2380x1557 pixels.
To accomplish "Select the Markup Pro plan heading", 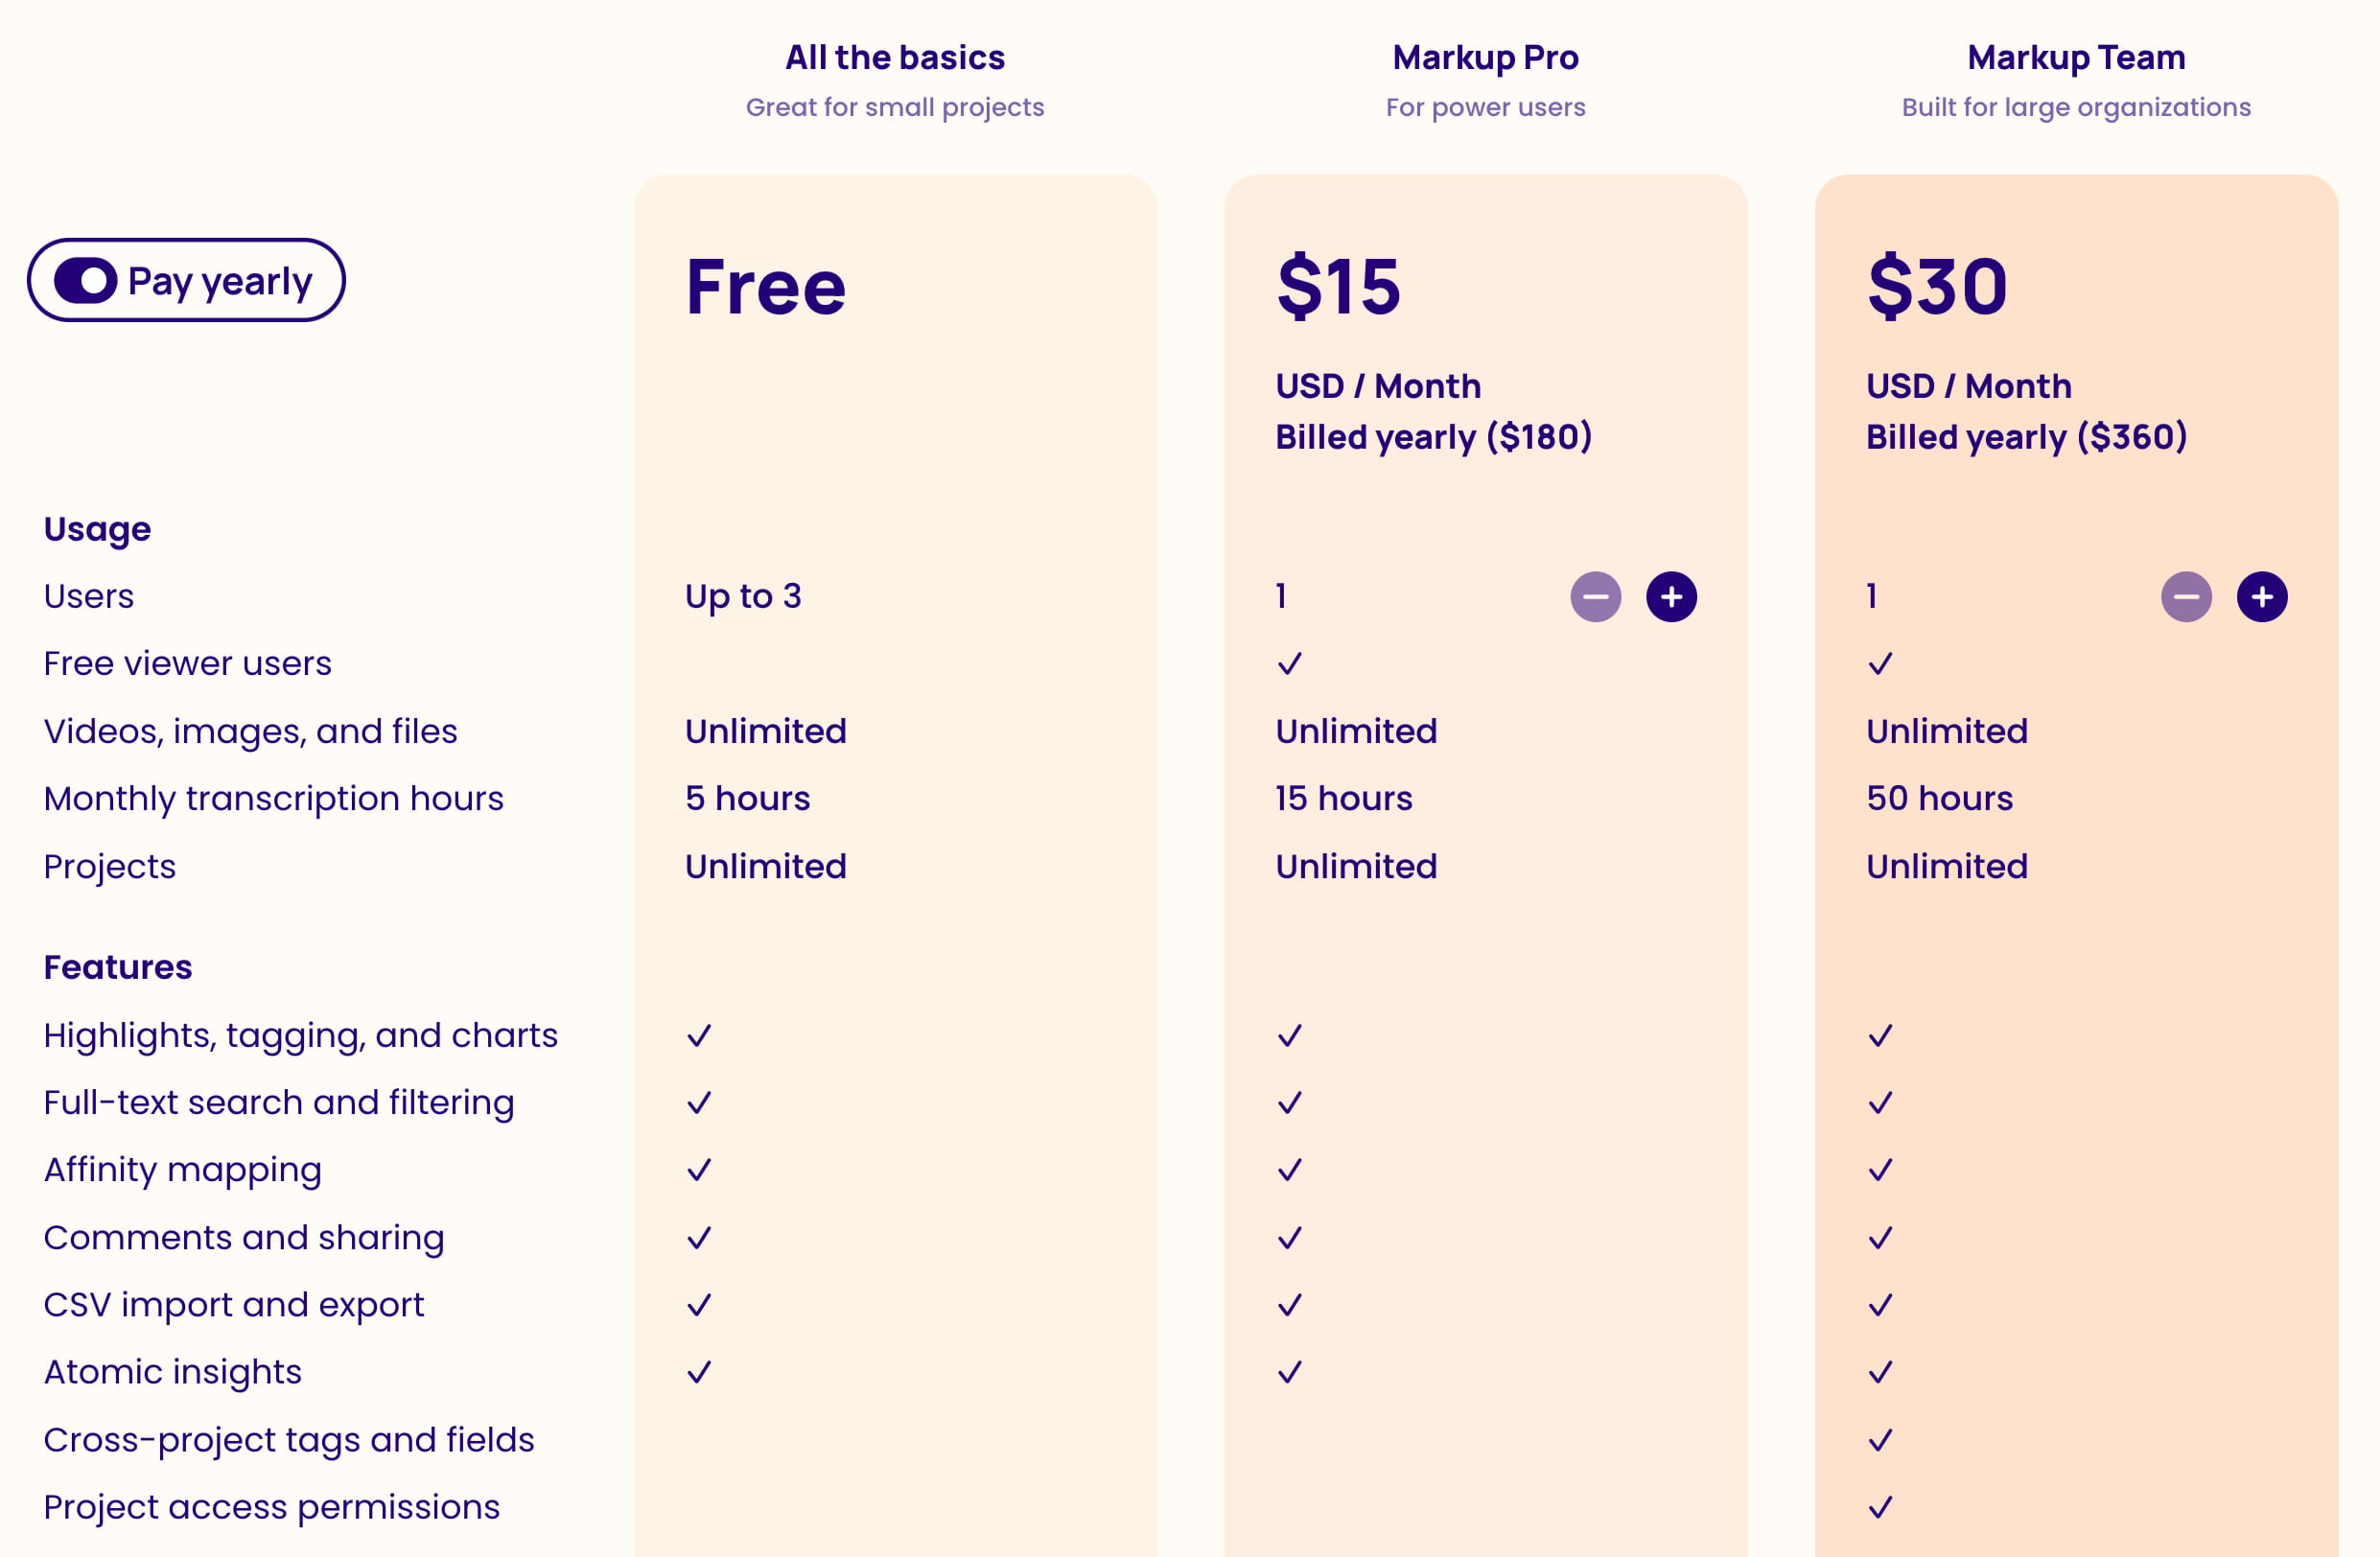I will point(1485,58).
